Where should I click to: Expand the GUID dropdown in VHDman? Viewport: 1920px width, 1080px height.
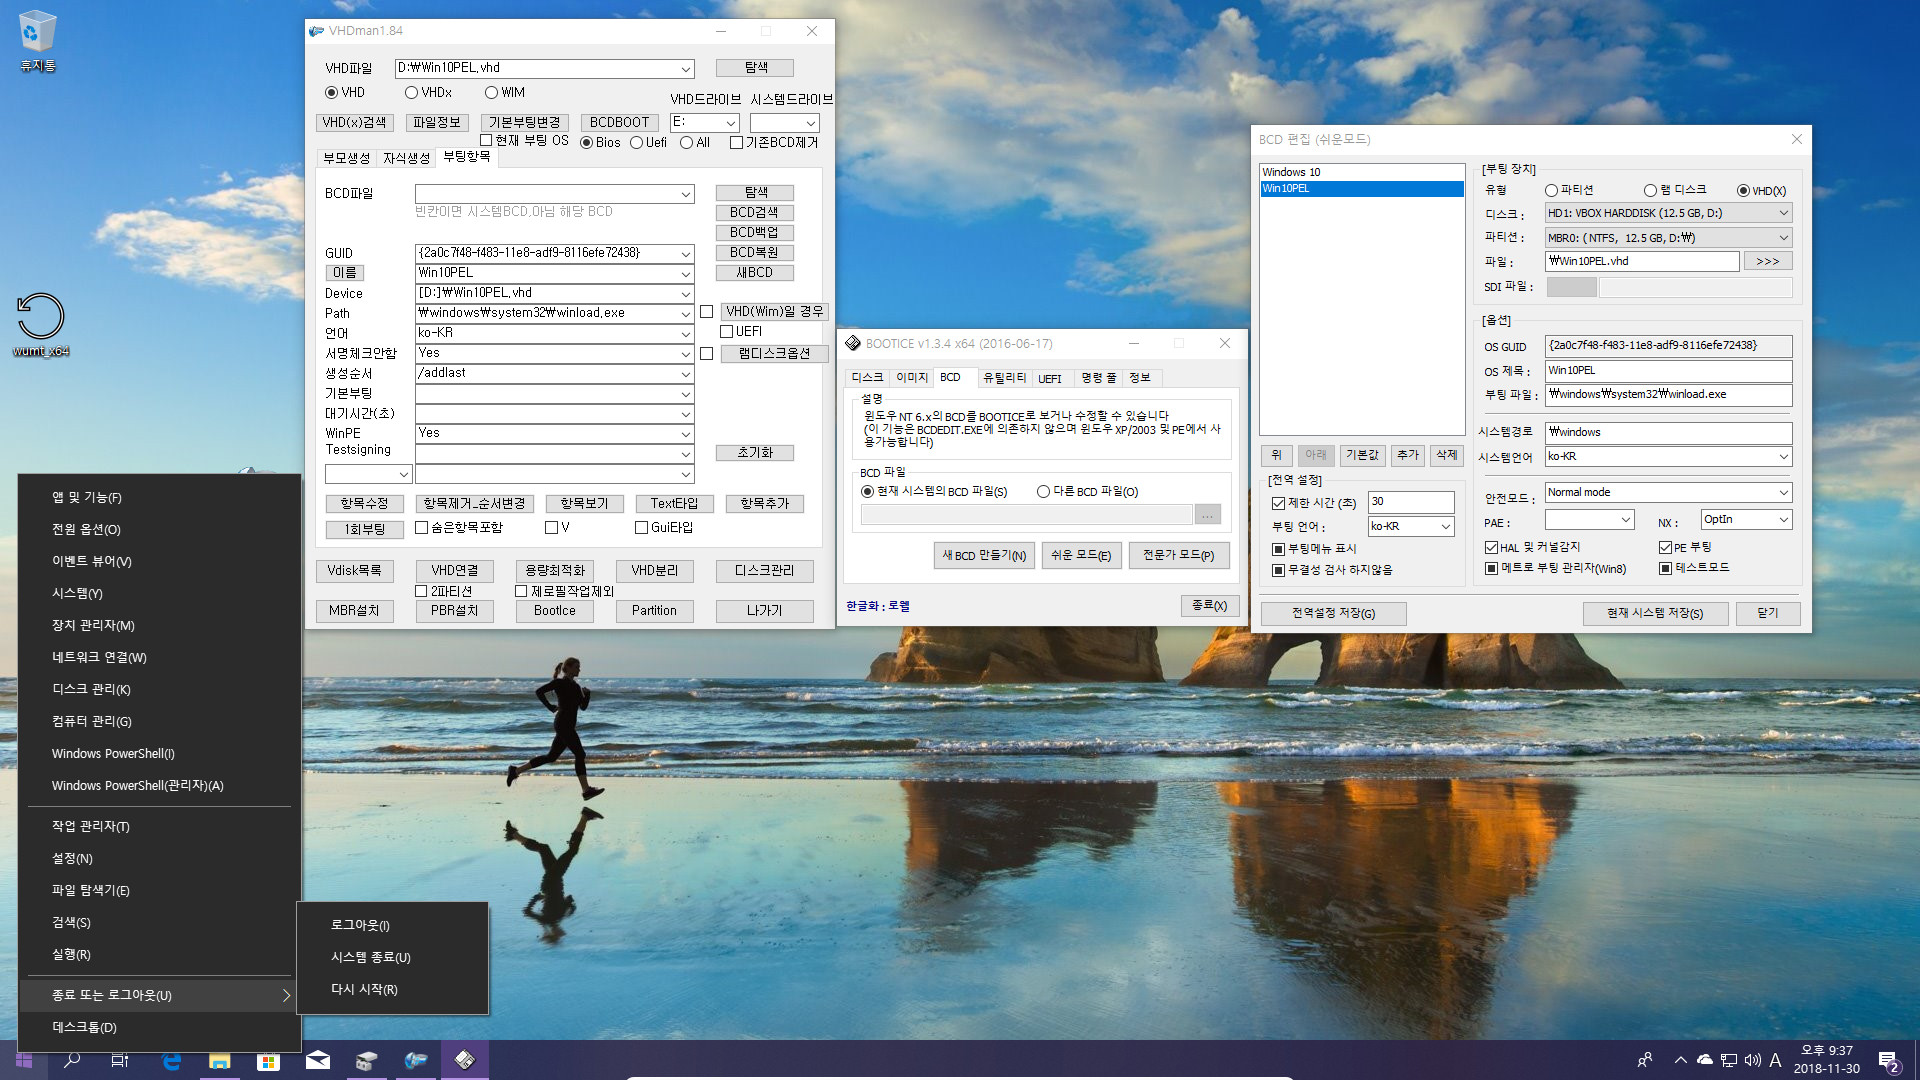[x=686, y=253]
